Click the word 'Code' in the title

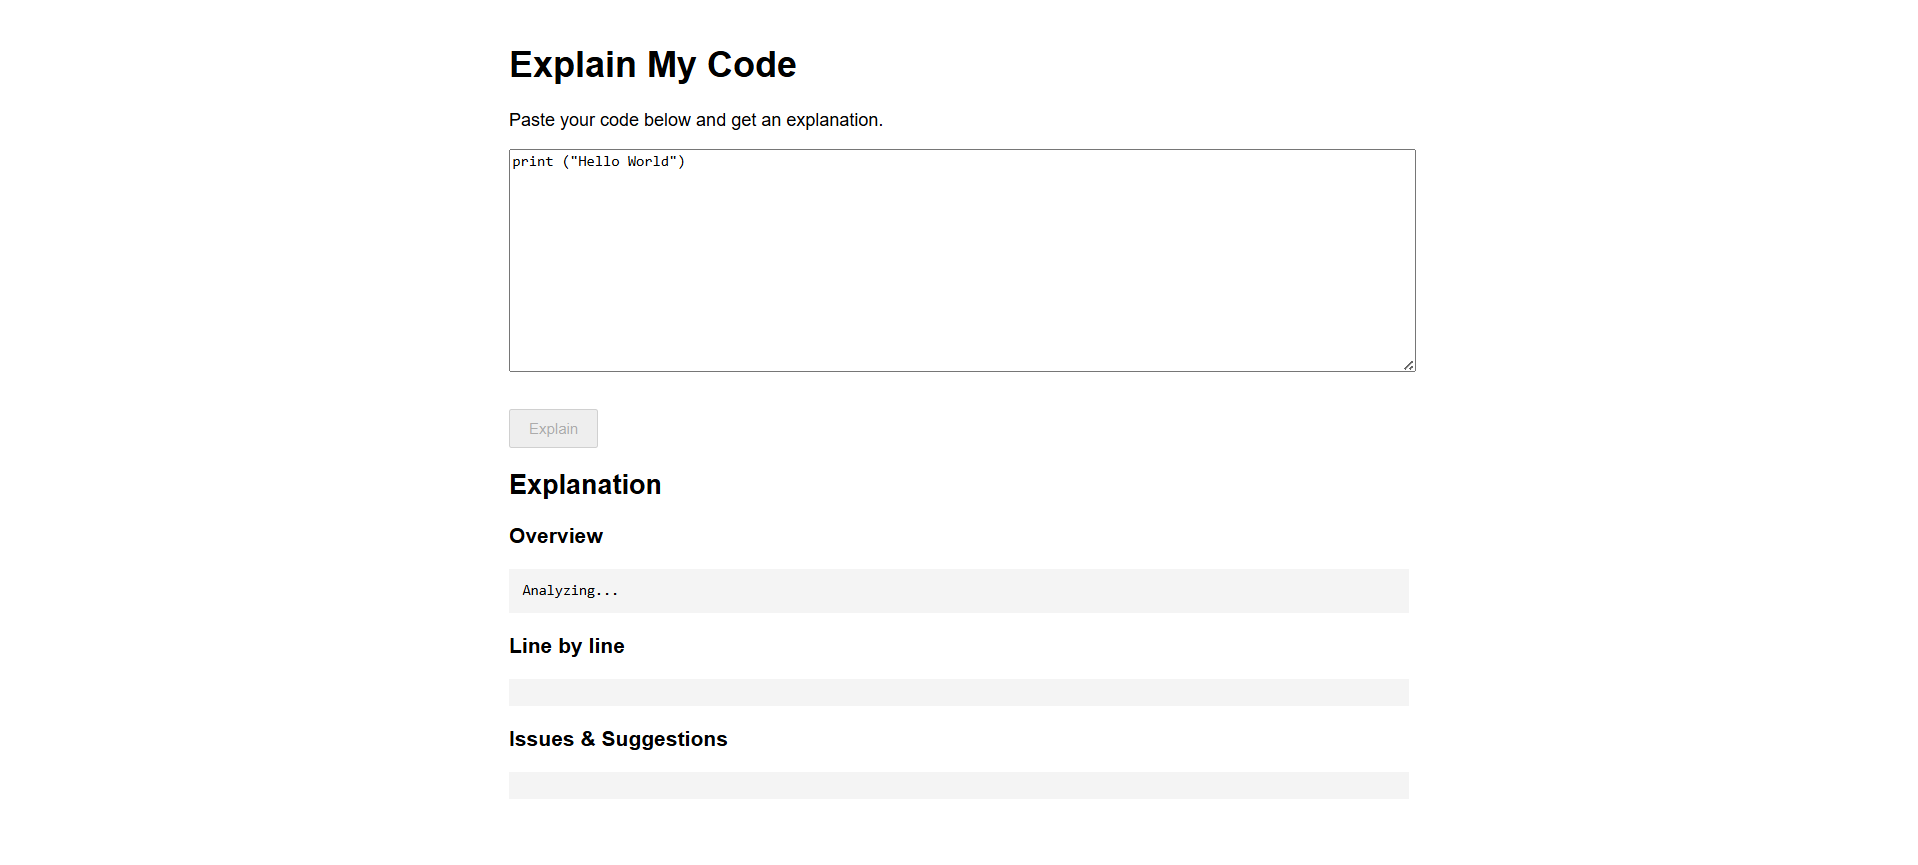(751, 65)
